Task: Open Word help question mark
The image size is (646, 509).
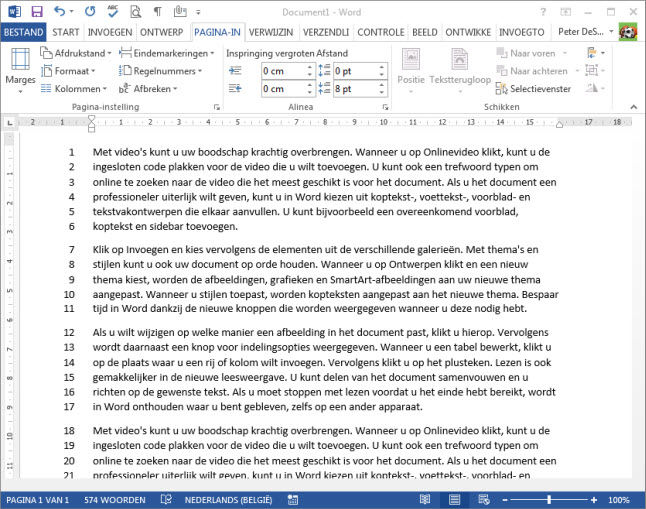Action: [x=543, y=12]
